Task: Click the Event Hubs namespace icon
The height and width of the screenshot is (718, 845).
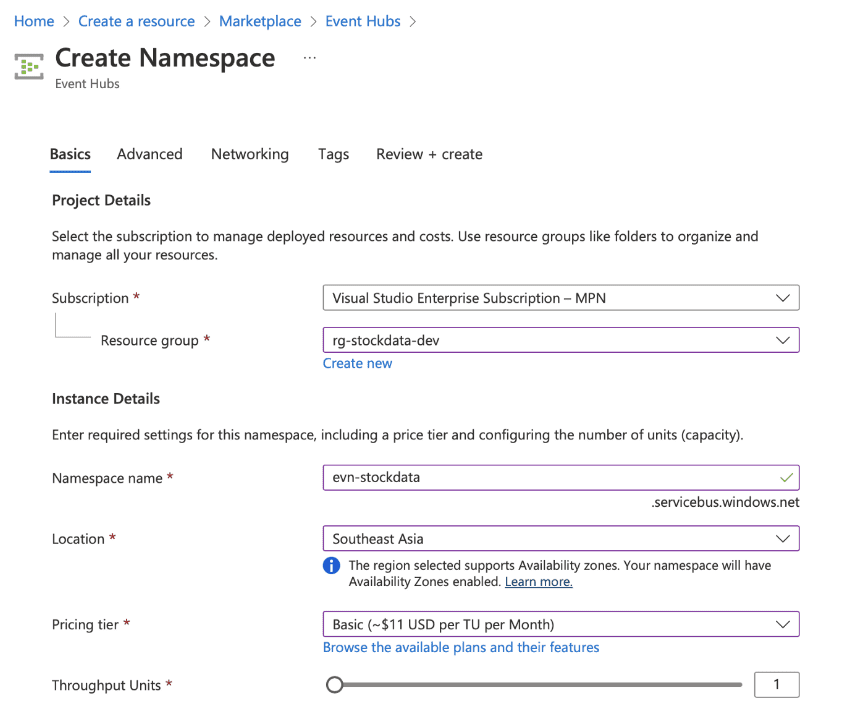Action: [x=29, y=66]
